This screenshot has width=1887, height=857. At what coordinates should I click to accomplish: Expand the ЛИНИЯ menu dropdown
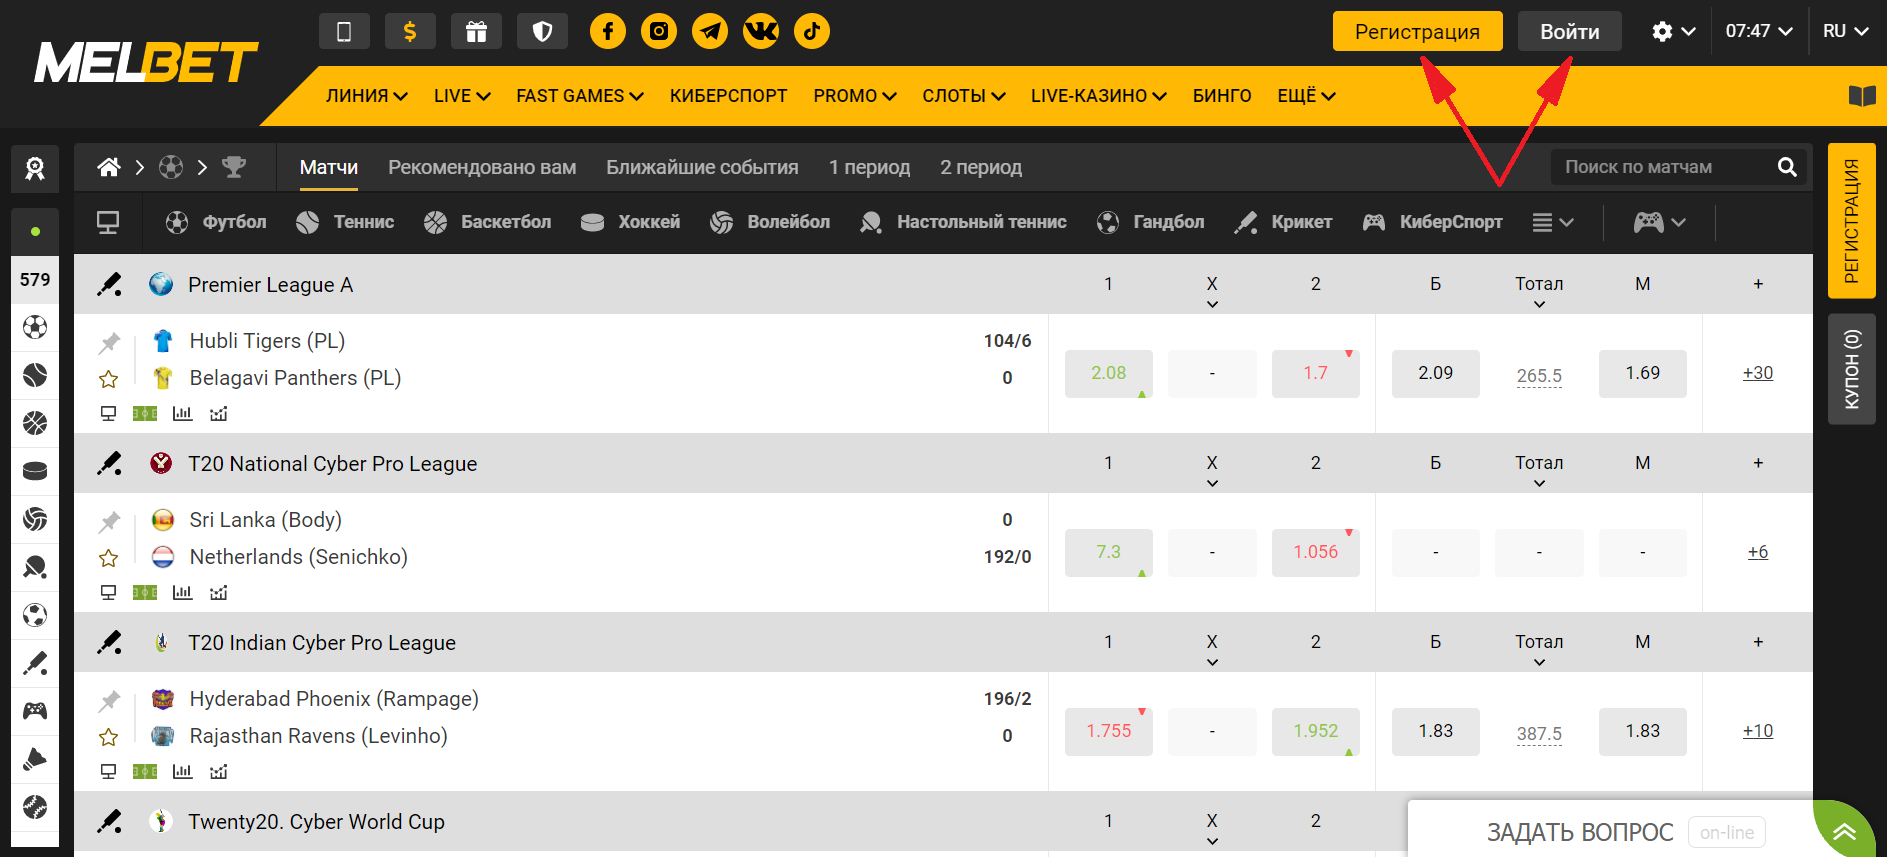coord(366,96)
